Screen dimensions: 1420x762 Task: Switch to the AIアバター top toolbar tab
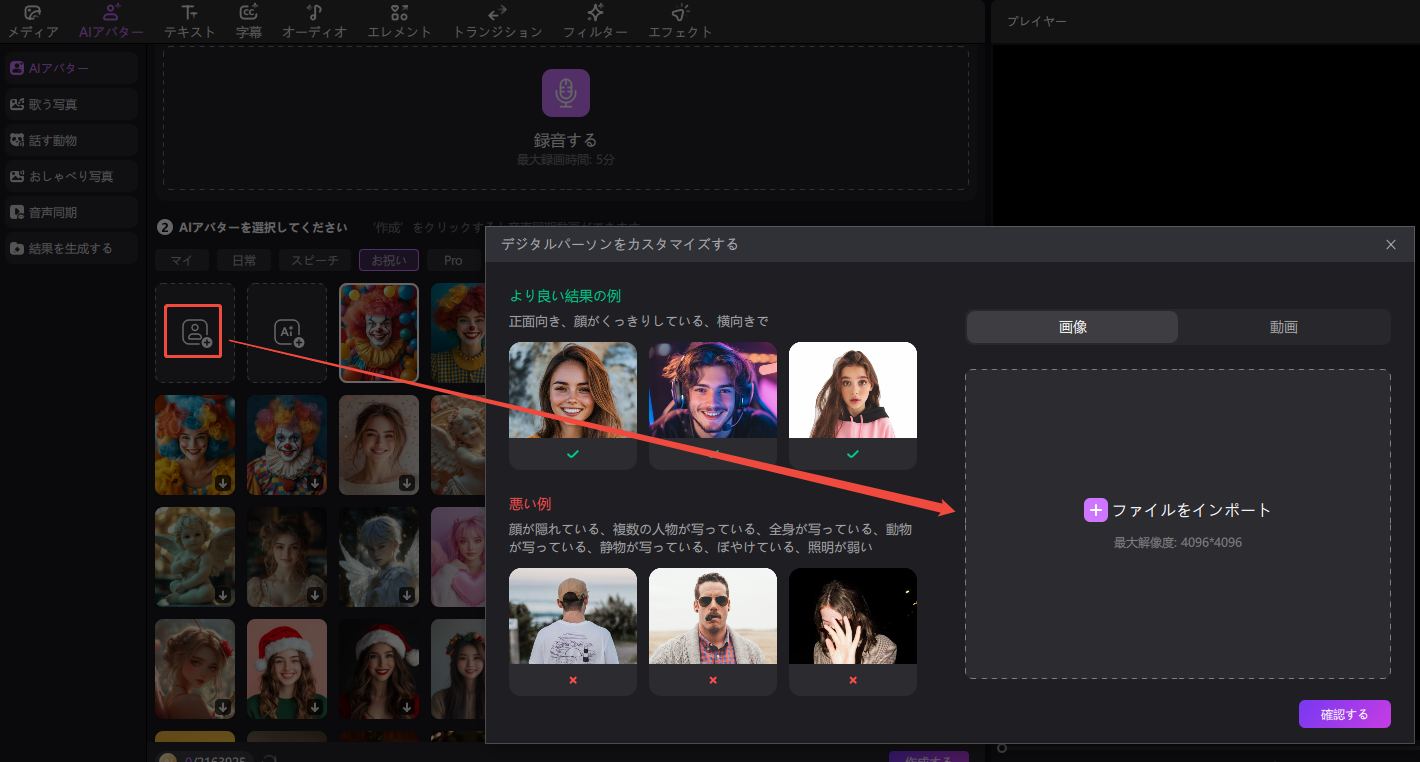[x=111, y=21]
